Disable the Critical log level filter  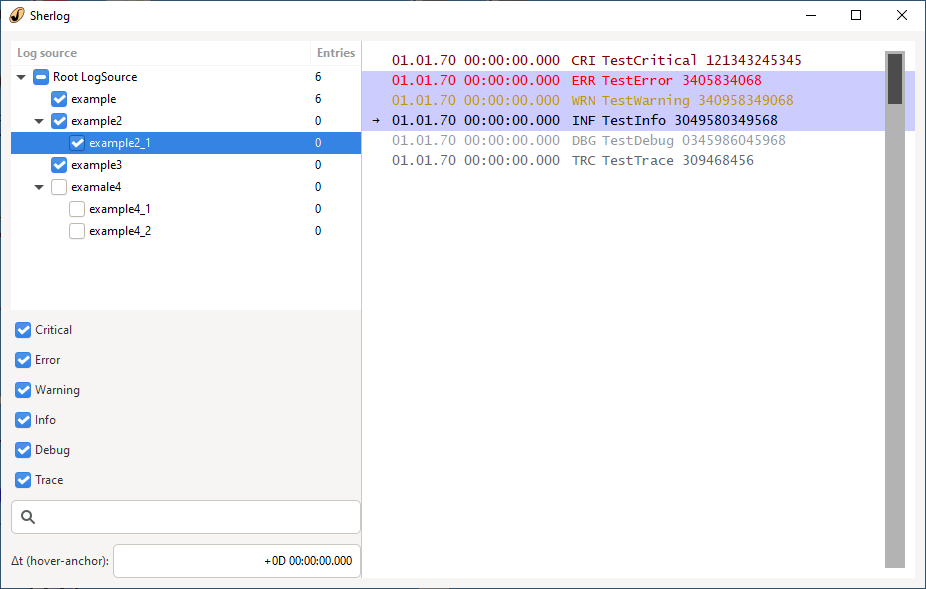point(22,329)
